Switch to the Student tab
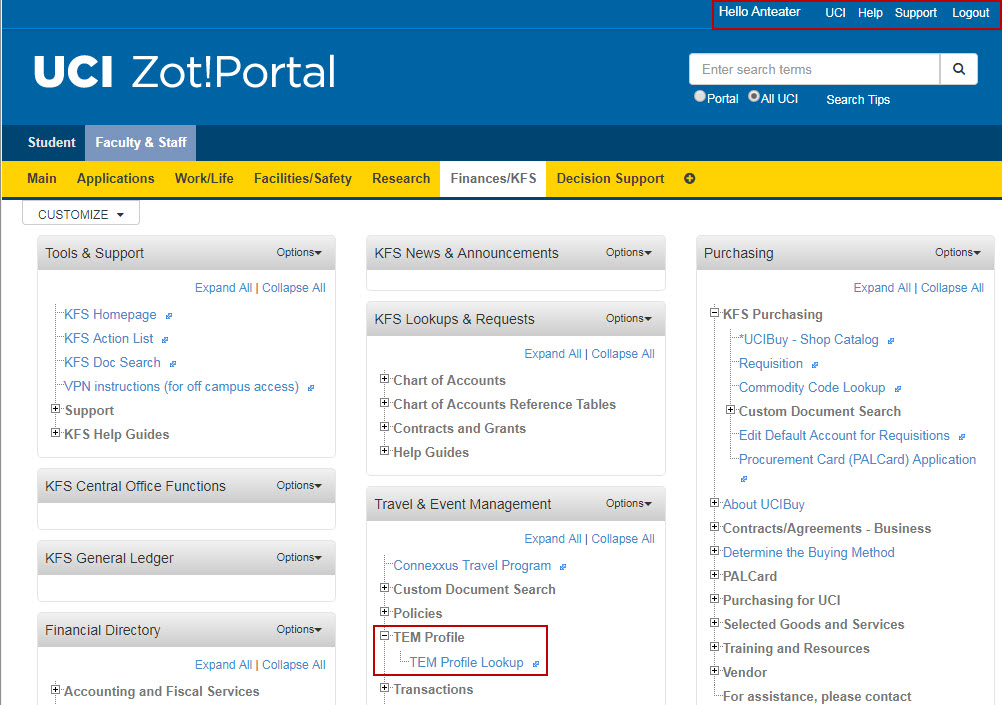Viewport: 1002px width, 705px height. (51, 143)
